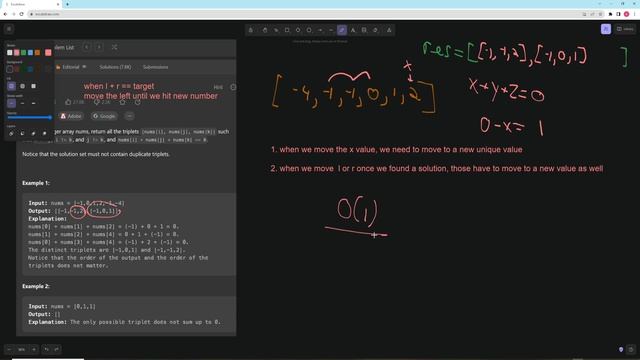This screenshot has height=360, width=640.
Task: Select the Line tool
Action: tap(331, 30)
